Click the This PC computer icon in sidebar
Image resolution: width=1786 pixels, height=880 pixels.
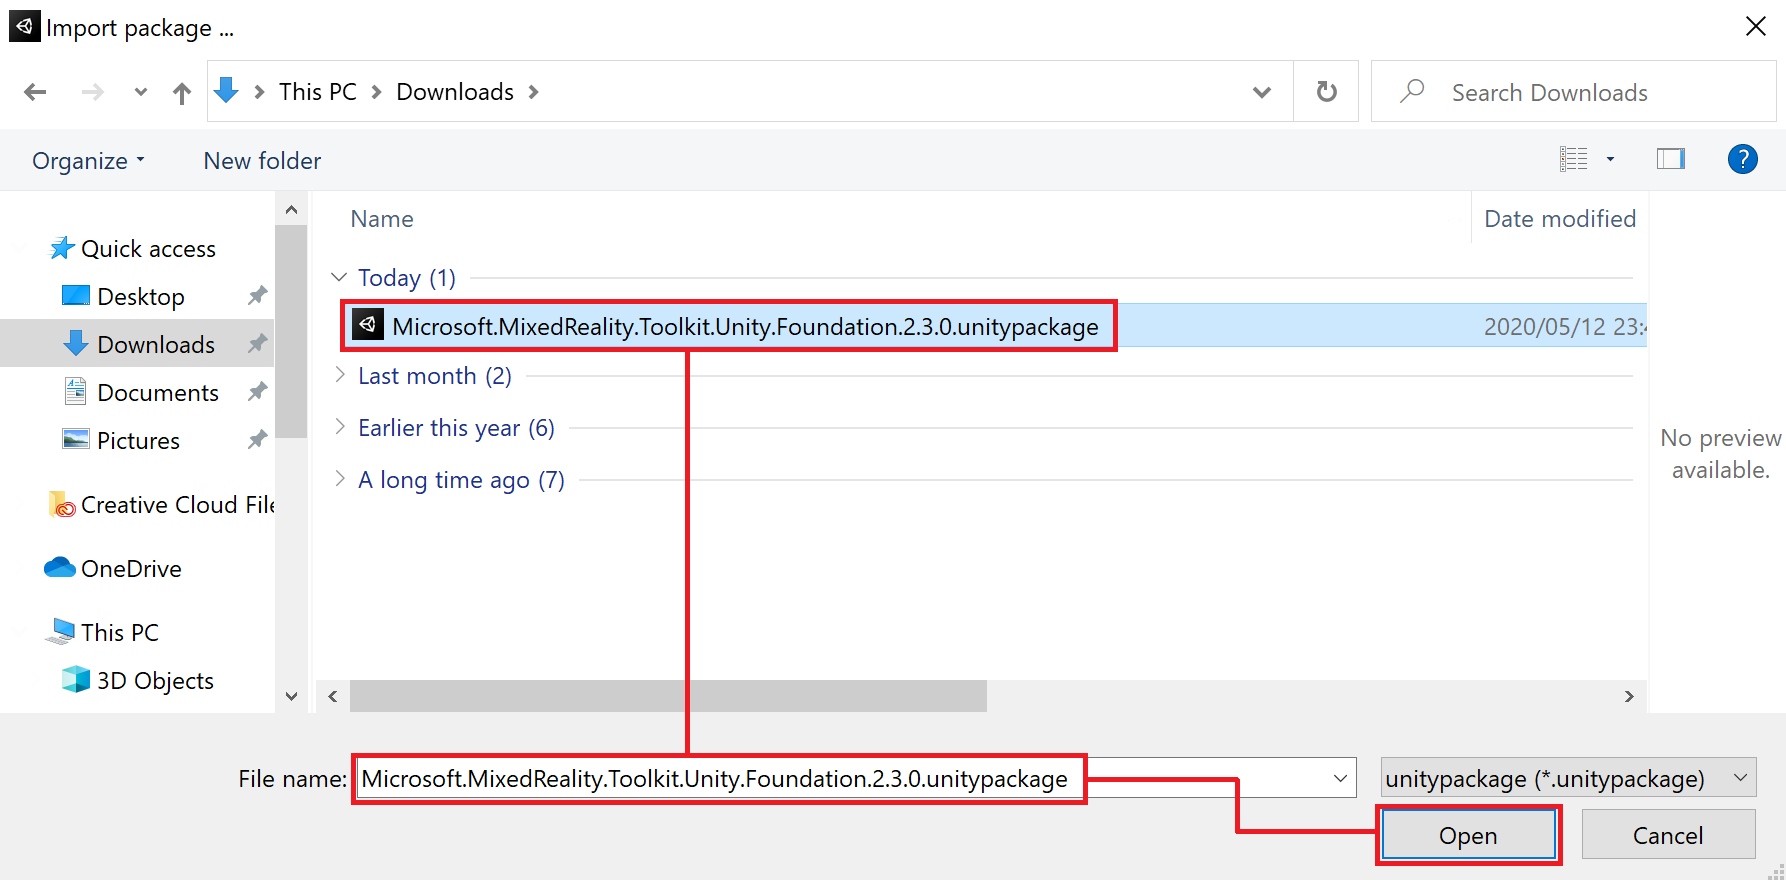click(x=60, y=632)
